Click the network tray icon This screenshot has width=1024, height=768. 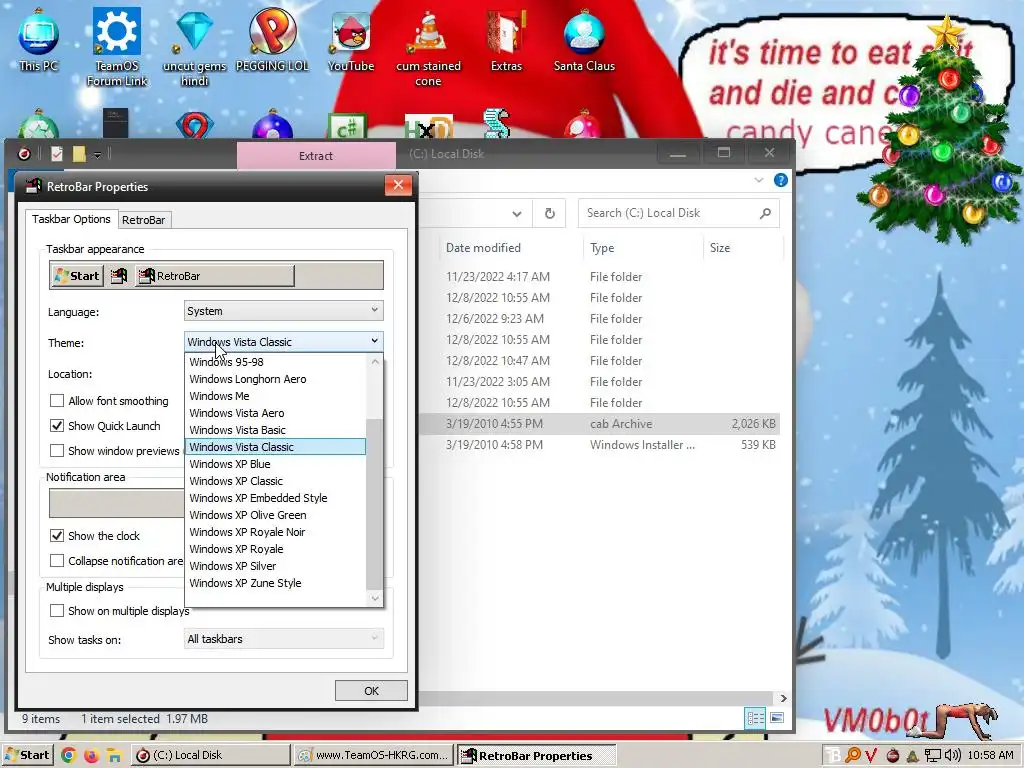click(933, 755)
